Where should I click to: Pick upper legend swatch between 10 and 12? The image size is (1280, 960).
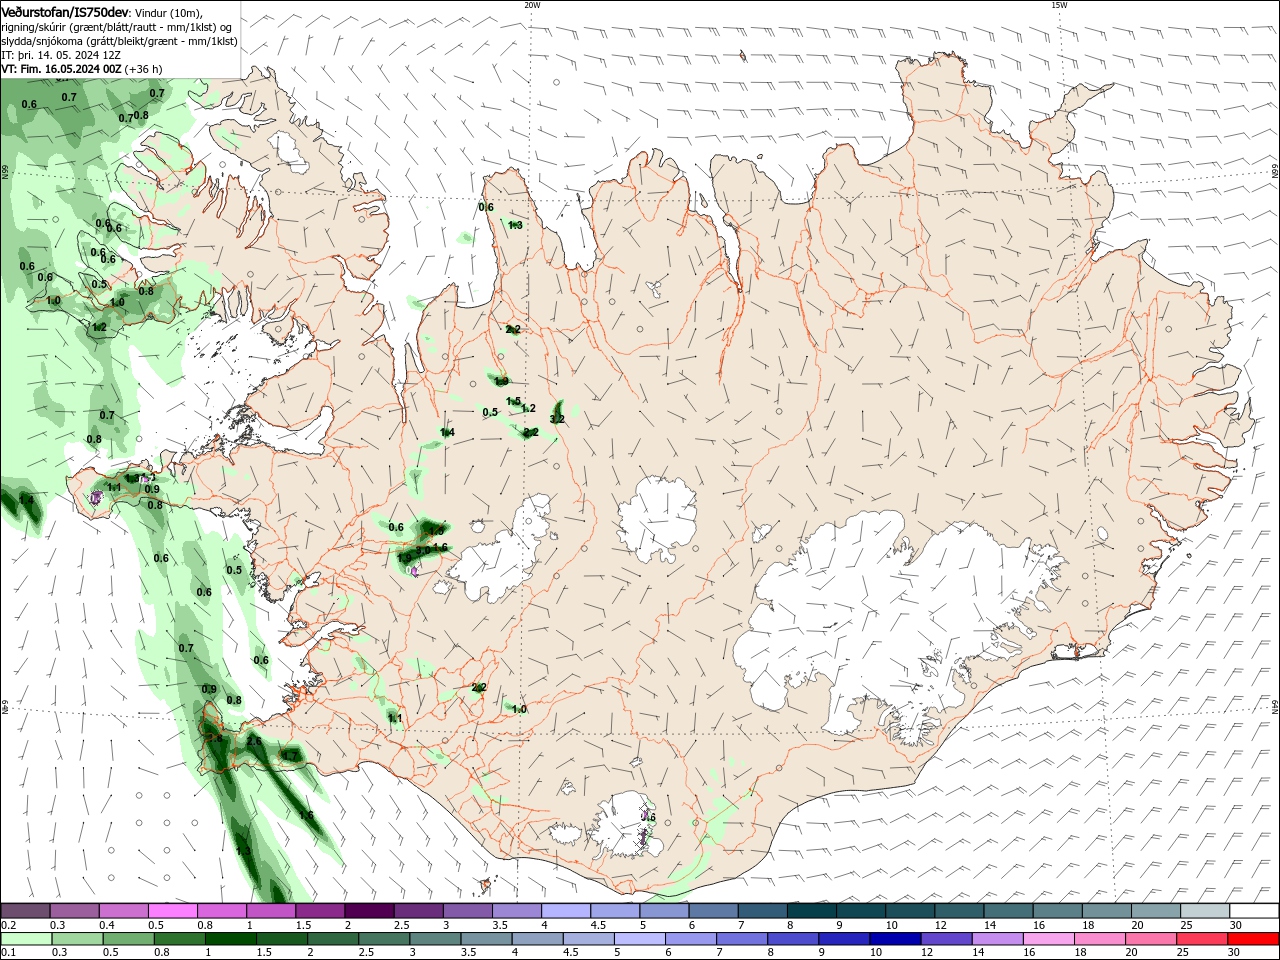(909, 911)
